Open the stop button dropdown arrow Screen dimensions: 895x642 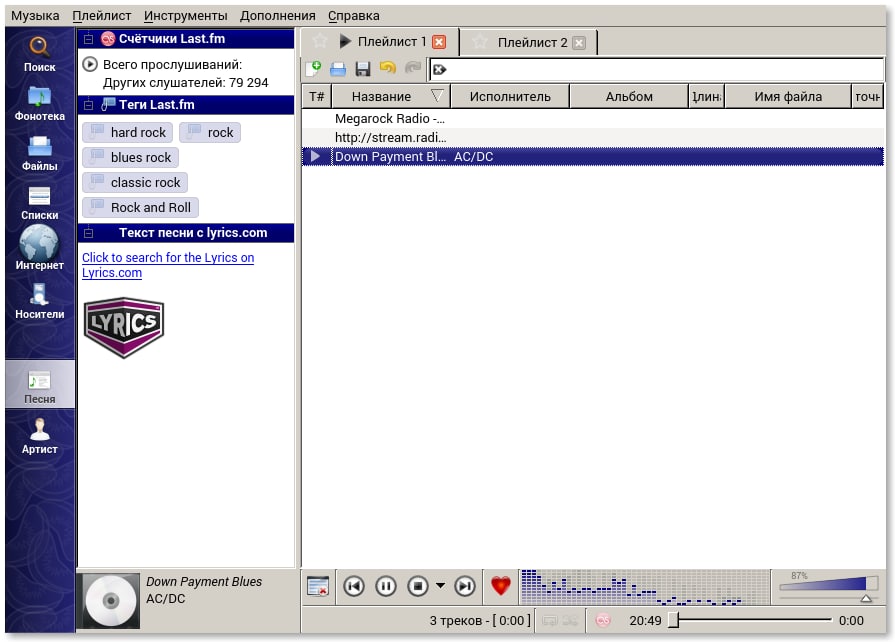coord(440,586)
